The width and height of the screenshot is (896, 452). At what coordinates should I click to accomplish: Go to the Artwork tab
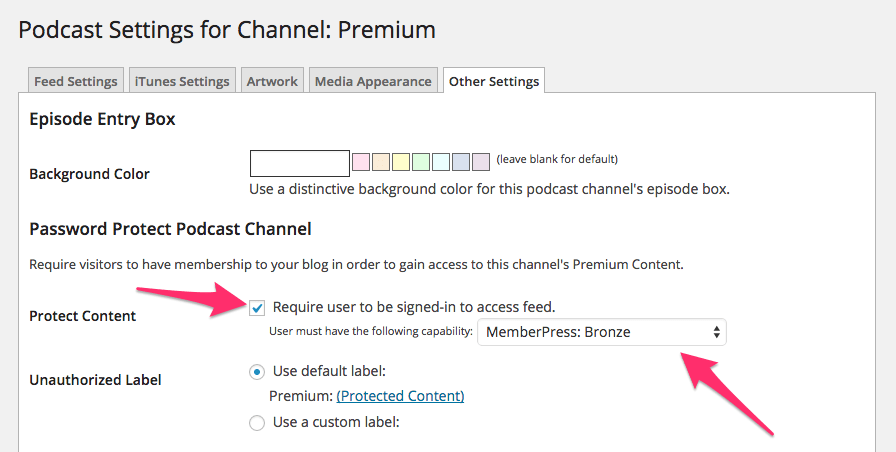pyautogui.click(x=272, y=81)
